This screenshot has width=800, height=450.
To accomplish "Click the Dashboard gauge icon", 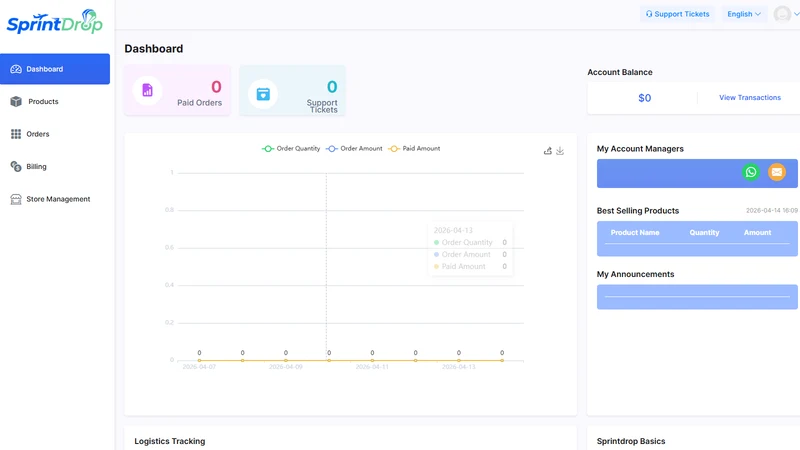I will [16, 69].
